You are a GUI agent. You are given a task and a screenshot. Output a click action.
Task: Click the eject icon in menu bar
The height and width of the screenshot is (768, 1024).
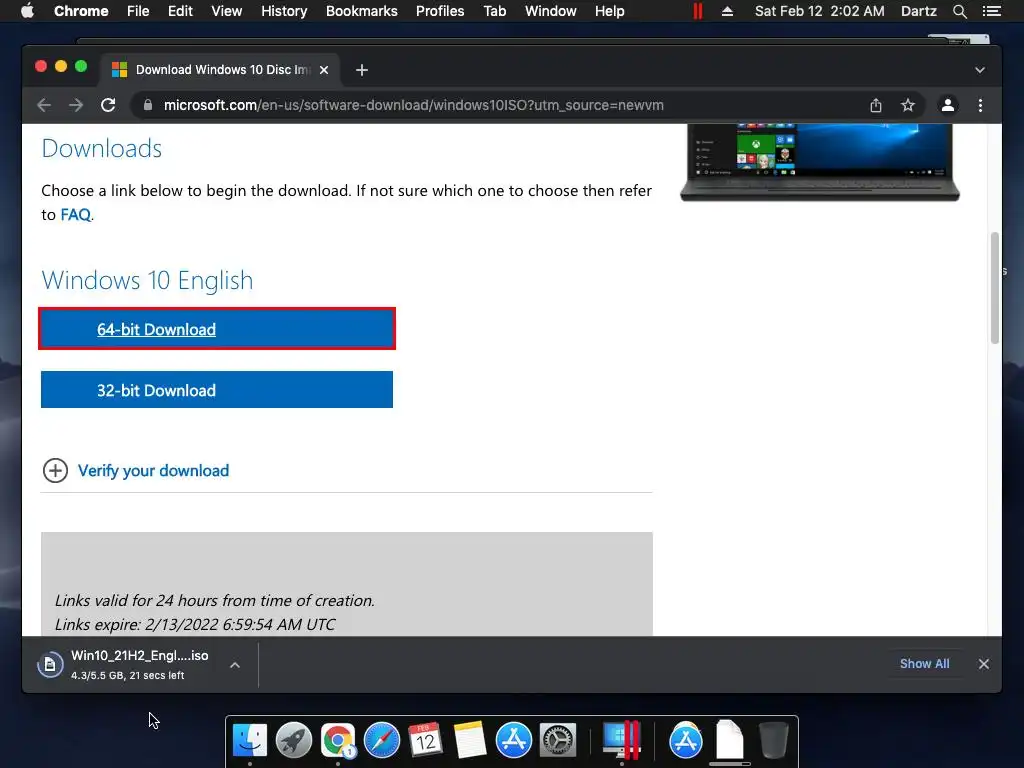point(727,11)
